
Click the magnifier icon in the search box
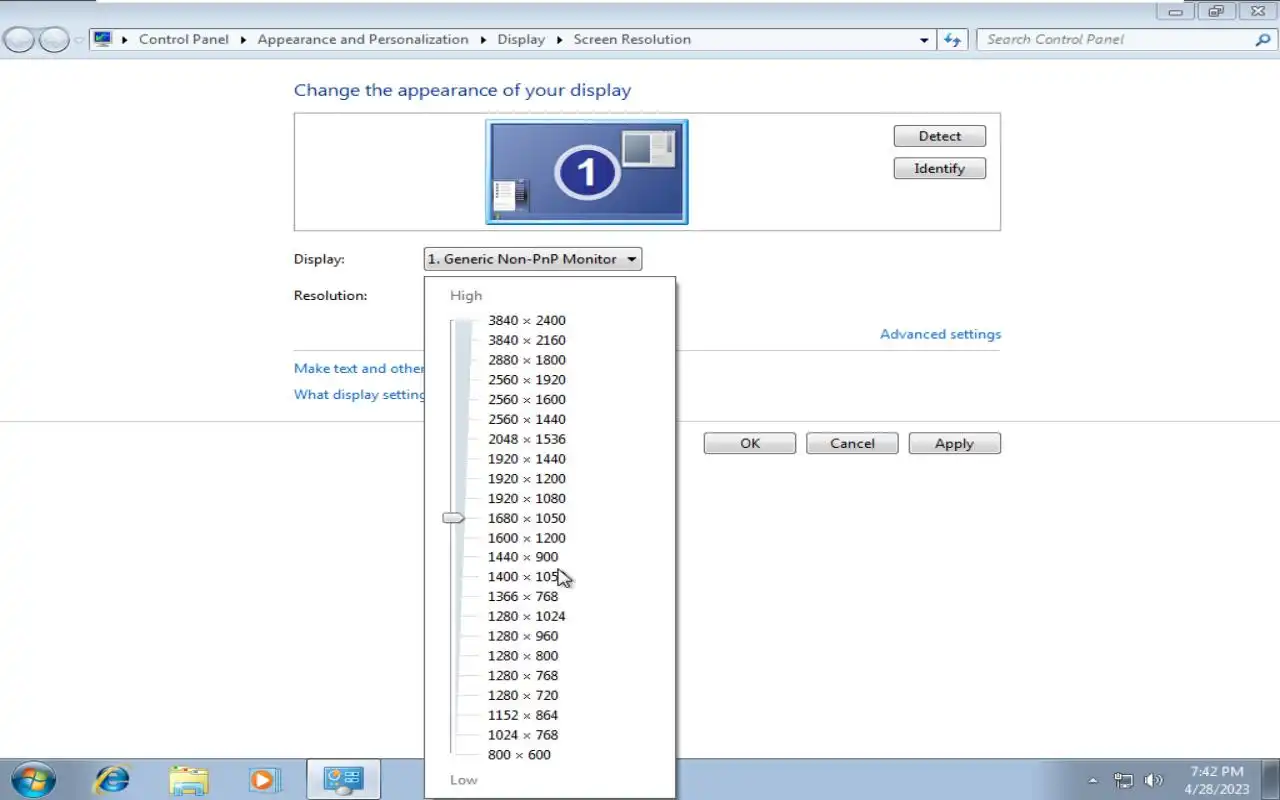coord(1263,40)
